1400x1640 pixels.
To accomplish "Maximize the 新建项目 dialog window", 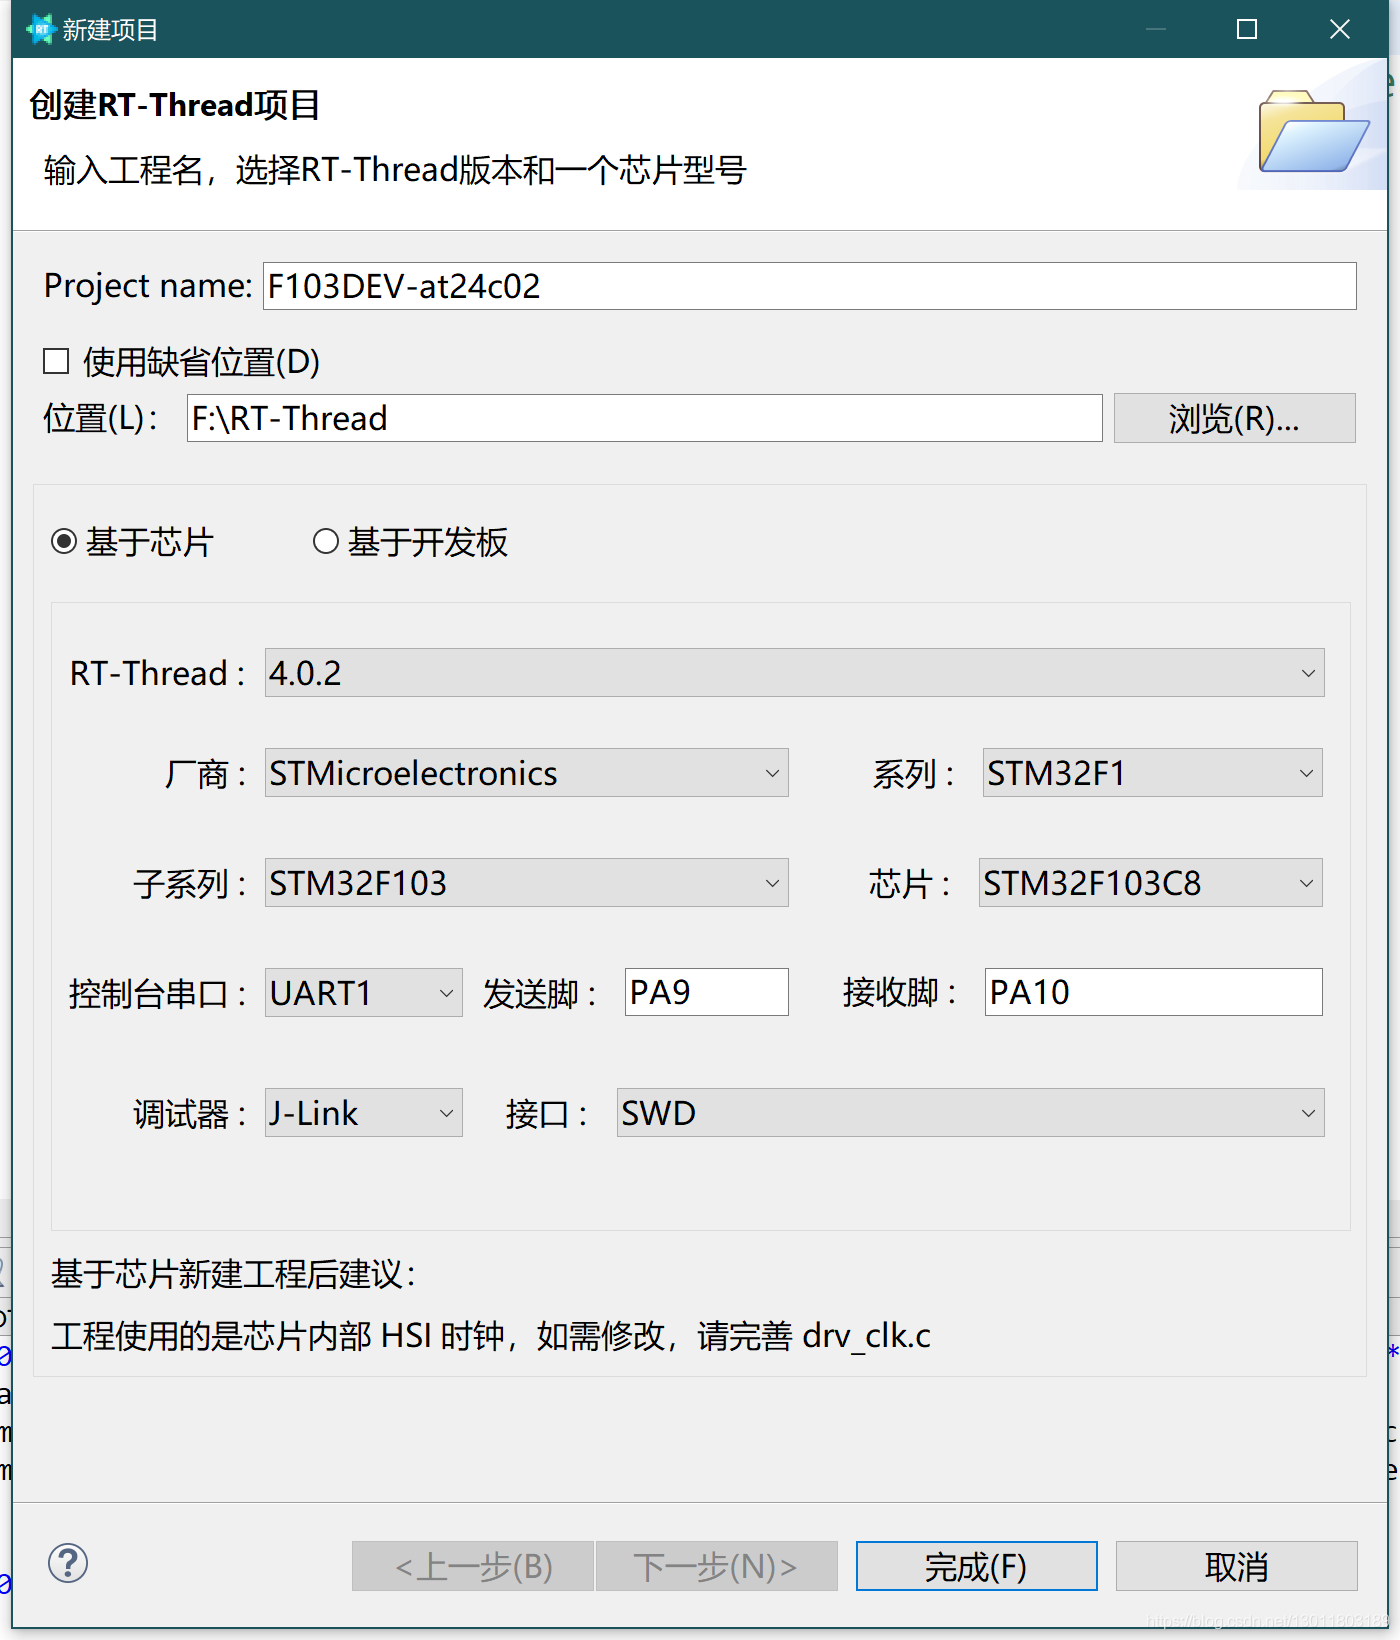I will 1247,29.
